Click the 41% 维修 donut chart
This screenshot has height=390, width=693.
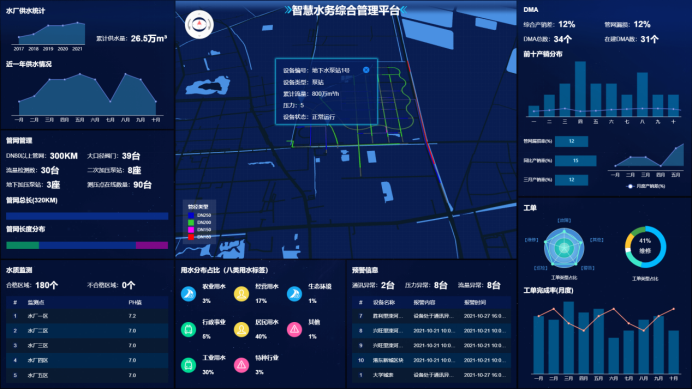point(645,247)
